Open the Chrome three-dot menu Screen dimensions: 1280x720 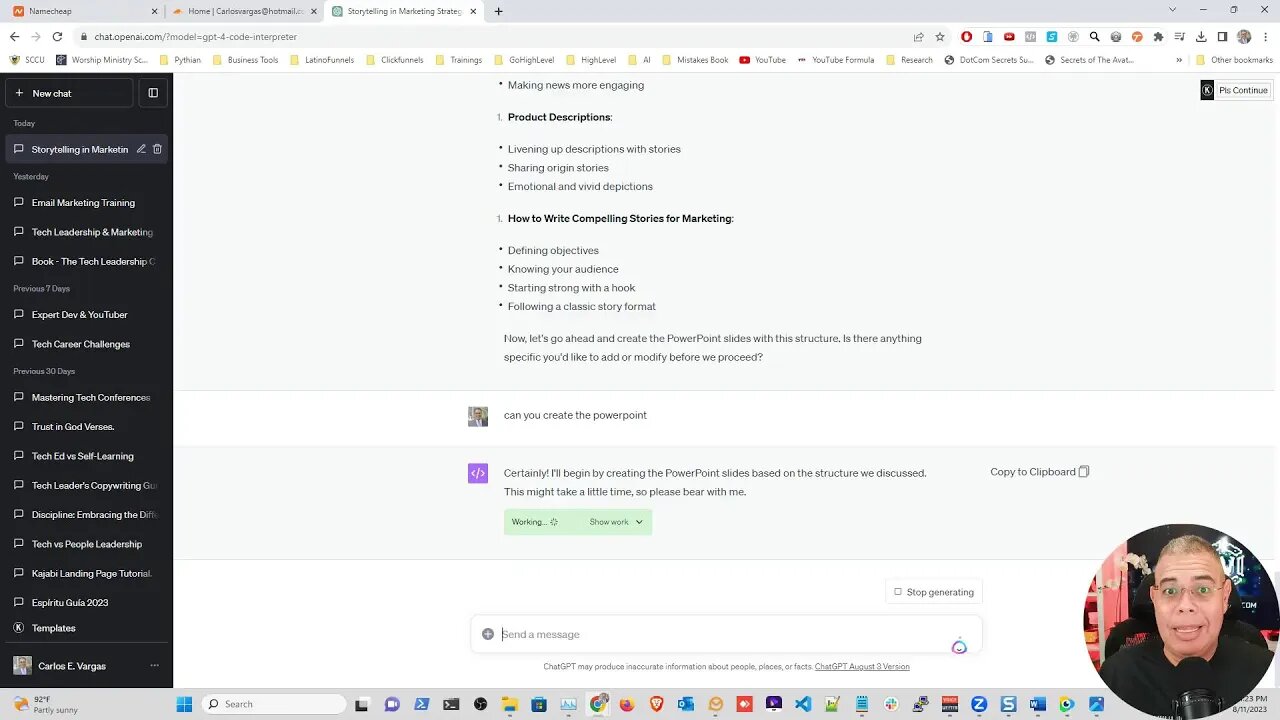click(x=1266, y=37)
